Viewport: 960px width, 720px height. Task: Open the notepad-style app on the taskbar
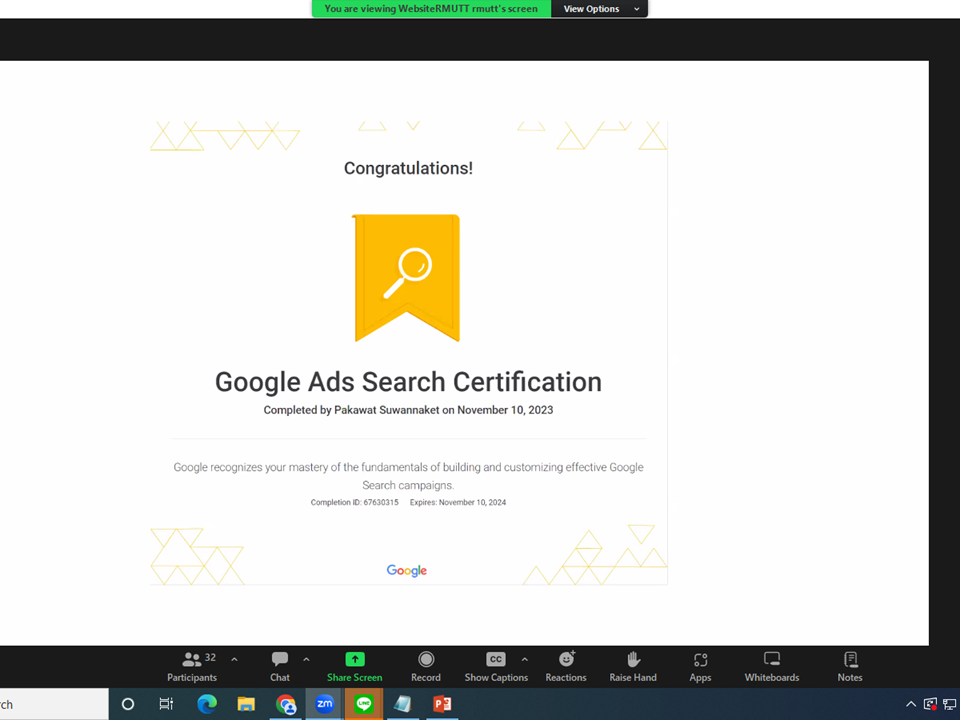click(x=402, y=704)
